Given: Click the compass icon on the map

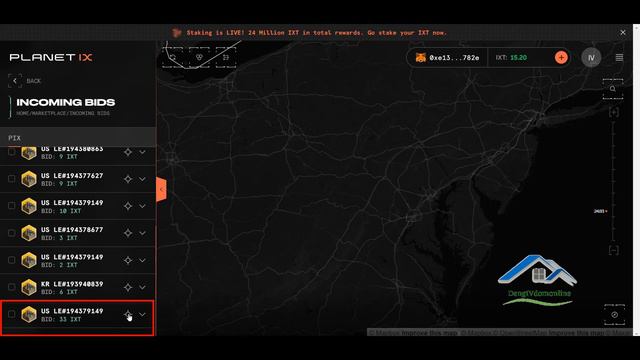Looking at the screenshot, I should (614, 315).
